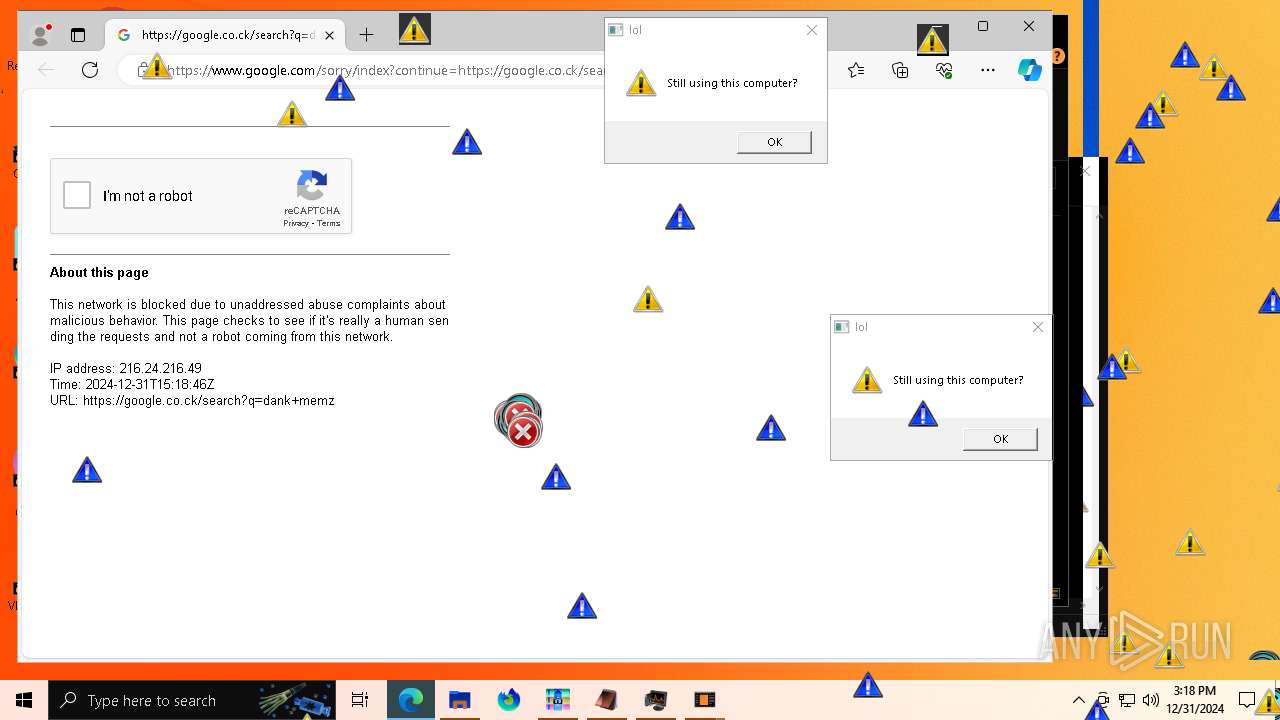Show hidden system tray icons
Image resolution: width=1280 pixels, height=720 pixels.
[x=1078, y=700]
